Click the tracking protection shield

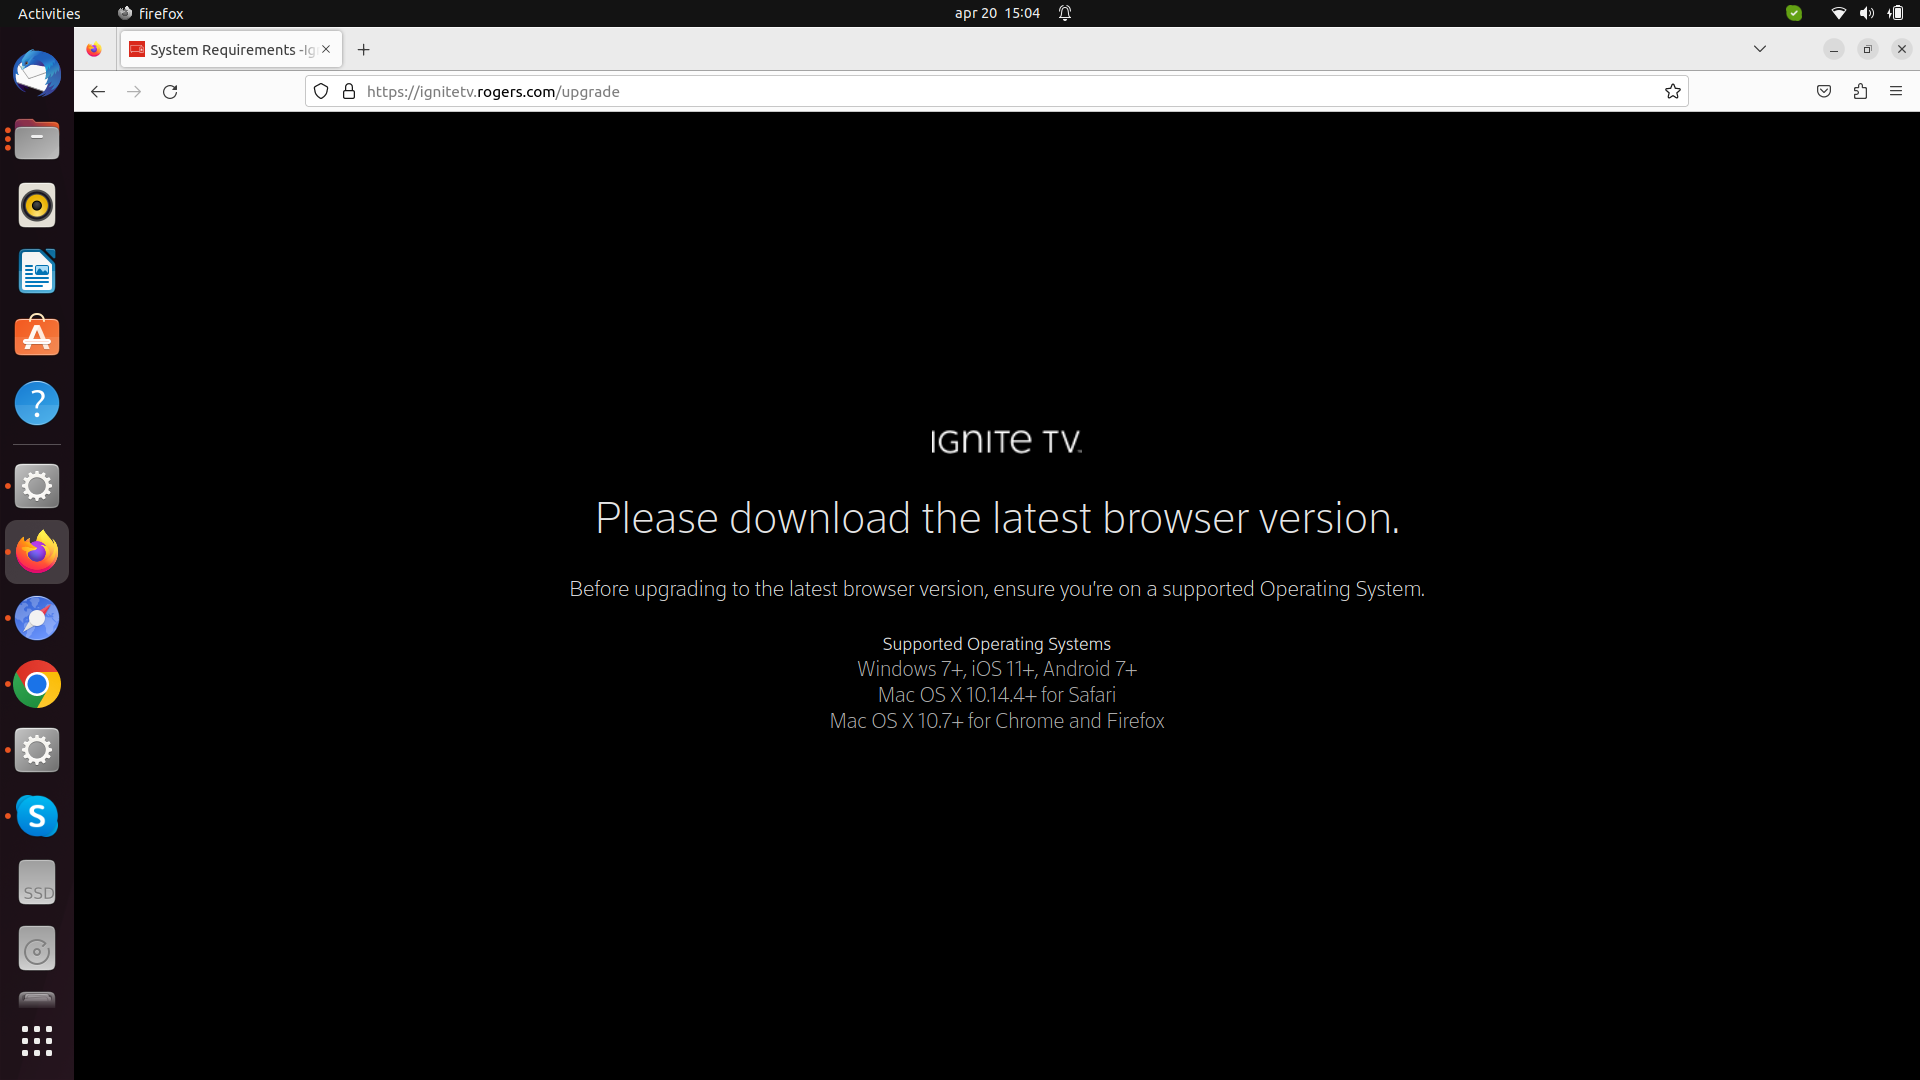[321, 91]
